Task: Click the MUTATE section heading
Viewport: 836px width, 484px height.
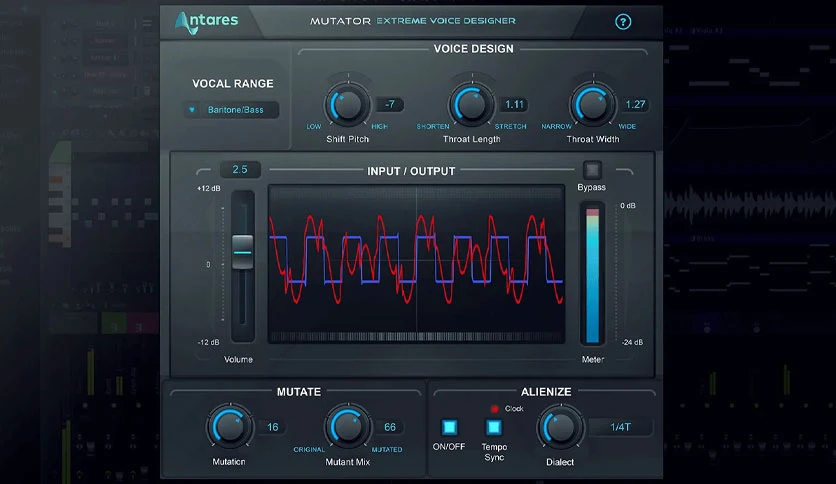Action: click(299, 392)
